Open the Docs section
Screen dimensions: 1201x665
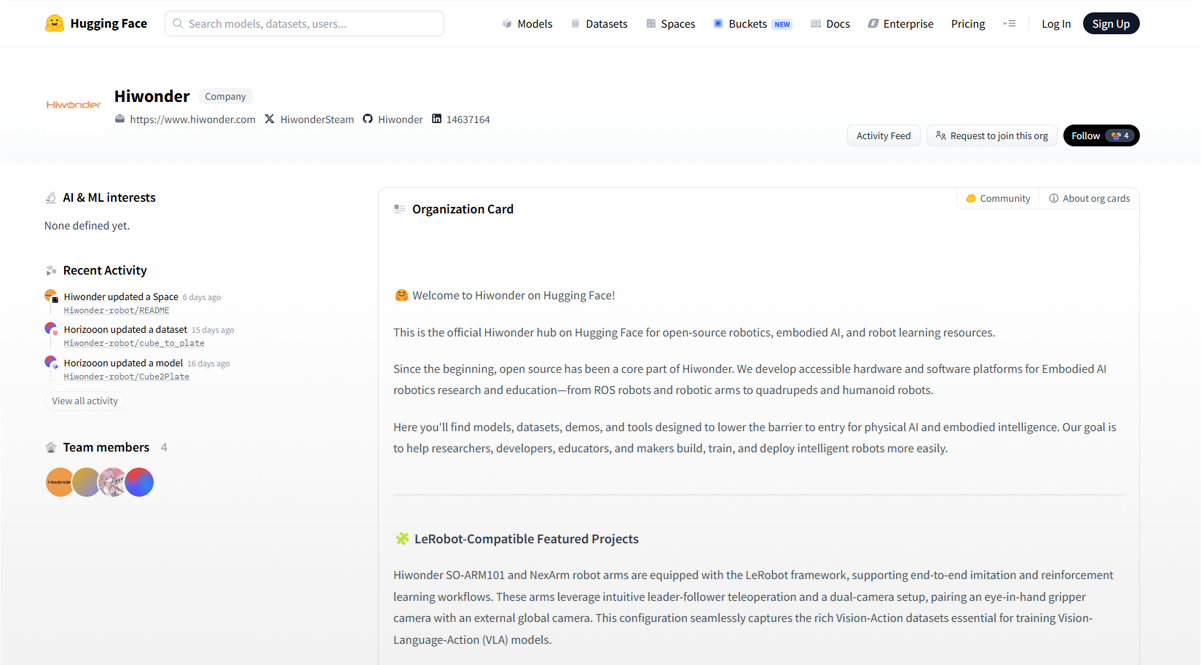(x=830, y=23)
